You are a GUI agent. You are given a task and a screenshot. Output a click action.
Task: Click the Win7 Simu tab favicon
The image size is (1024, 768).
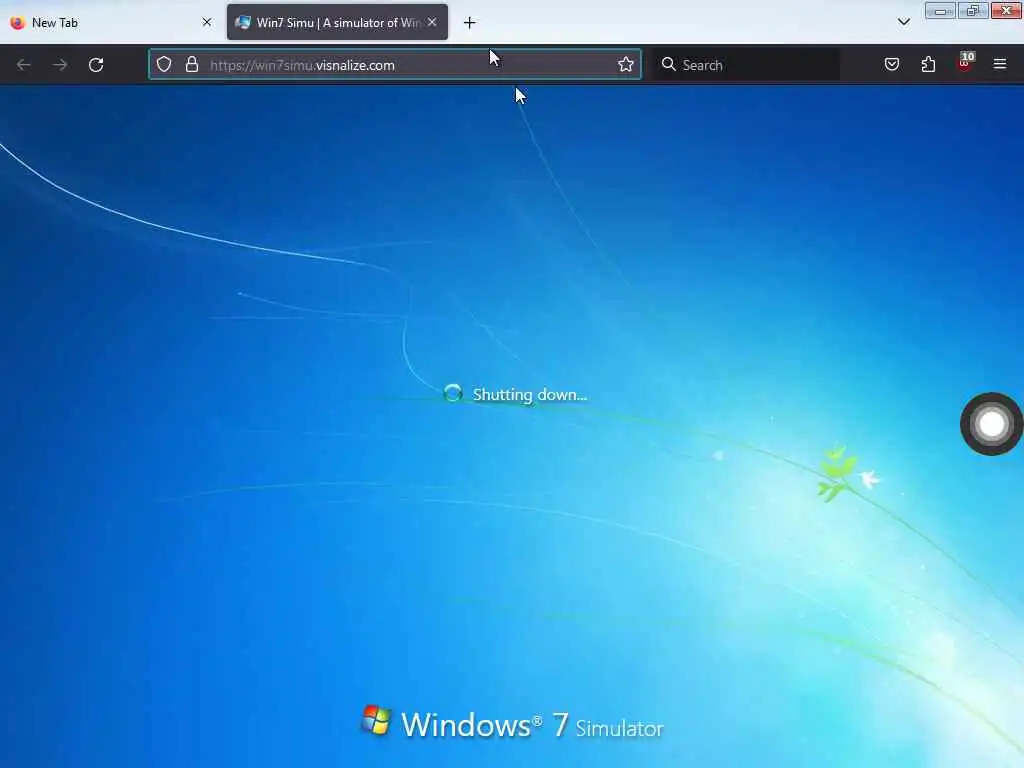click(243, 22)
